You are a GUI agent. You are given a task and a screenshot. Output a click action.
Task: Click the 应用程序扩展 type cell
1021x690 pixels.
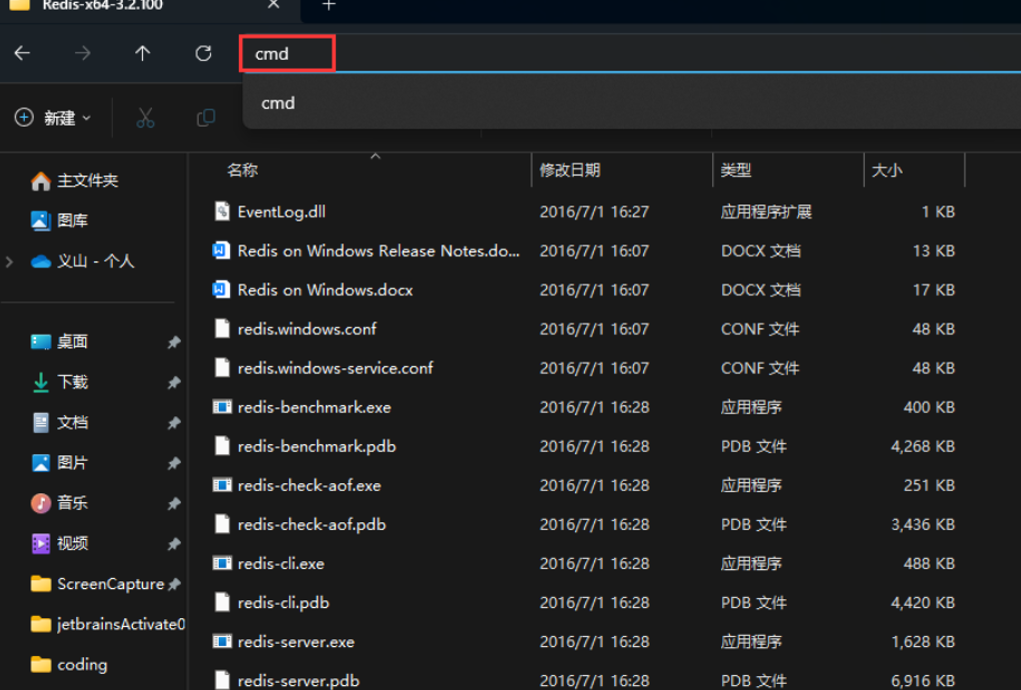766,212
